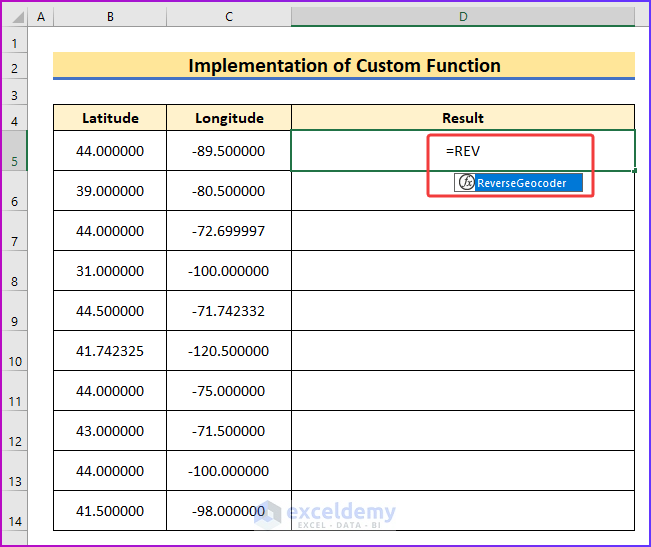The image size is (651, 547).
Task: Select row 6 header
Action: pyautogui.click(x=15, y=190)
